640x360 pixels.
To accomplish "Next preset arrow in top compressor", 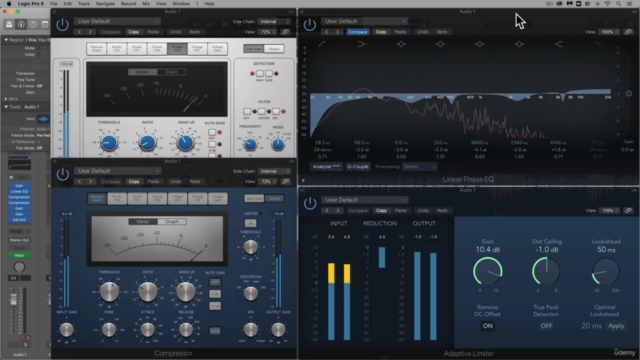I will click(90, 32).
